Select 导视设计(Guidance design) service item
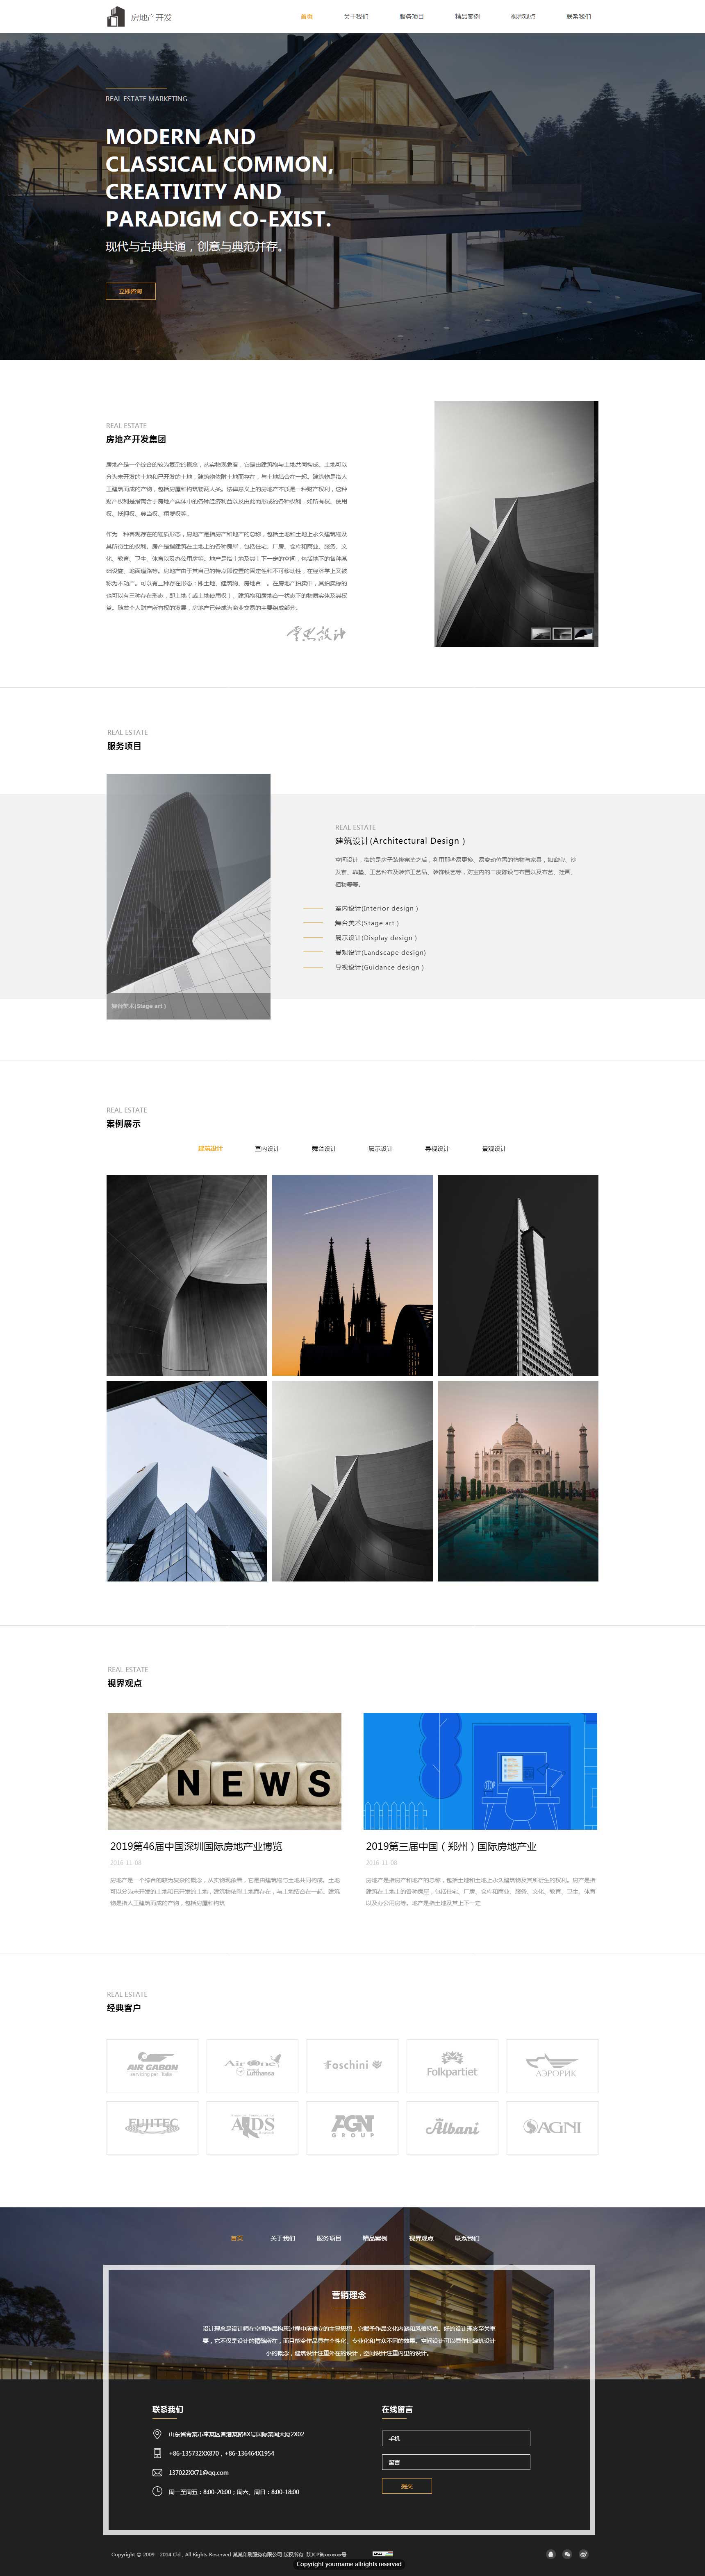Viewport: 705px width, 2576px height. (379, 967)
